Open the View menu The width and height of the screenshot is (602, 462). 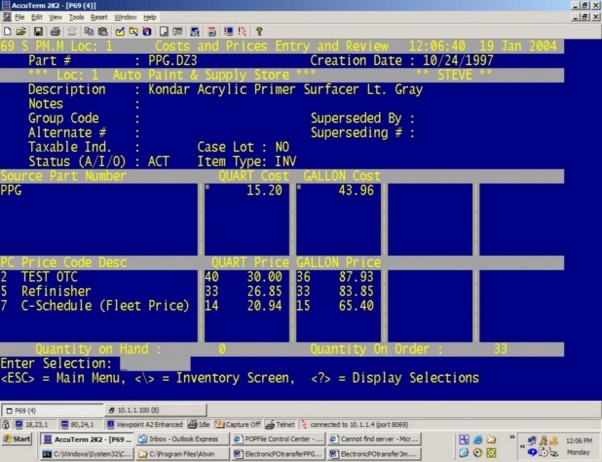coord(55,17)
